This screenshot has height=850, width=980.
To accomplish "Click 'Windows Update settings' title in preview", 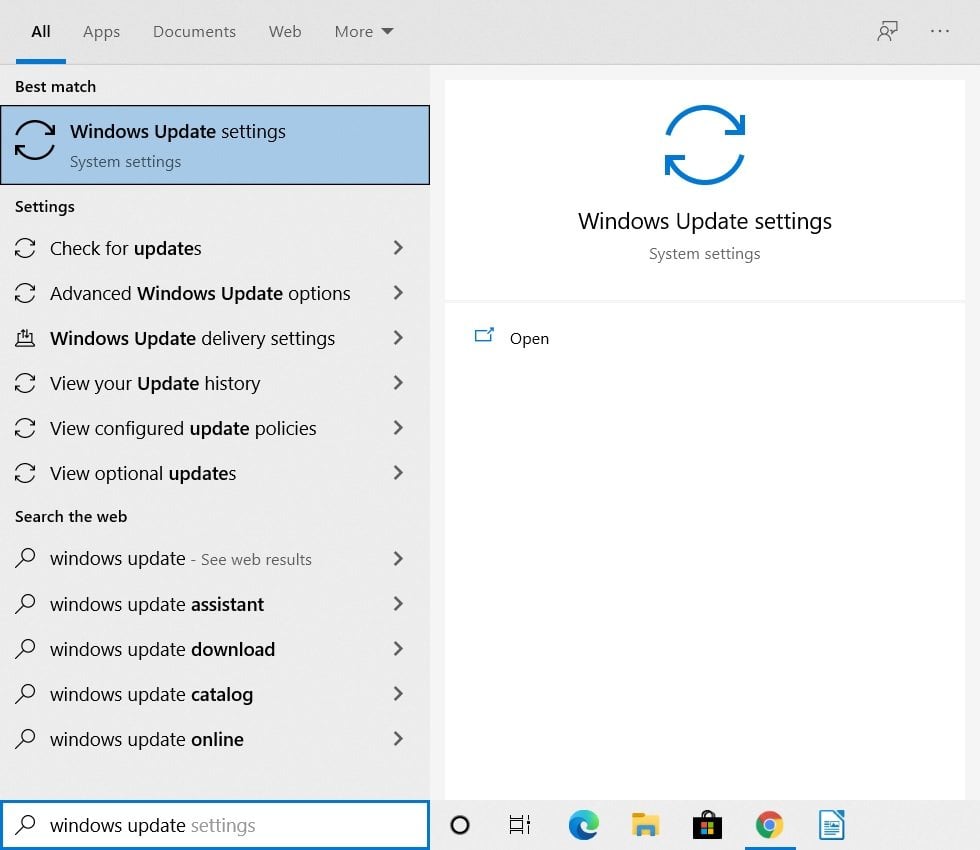I will pyautogui.click(x=704, y=221).
